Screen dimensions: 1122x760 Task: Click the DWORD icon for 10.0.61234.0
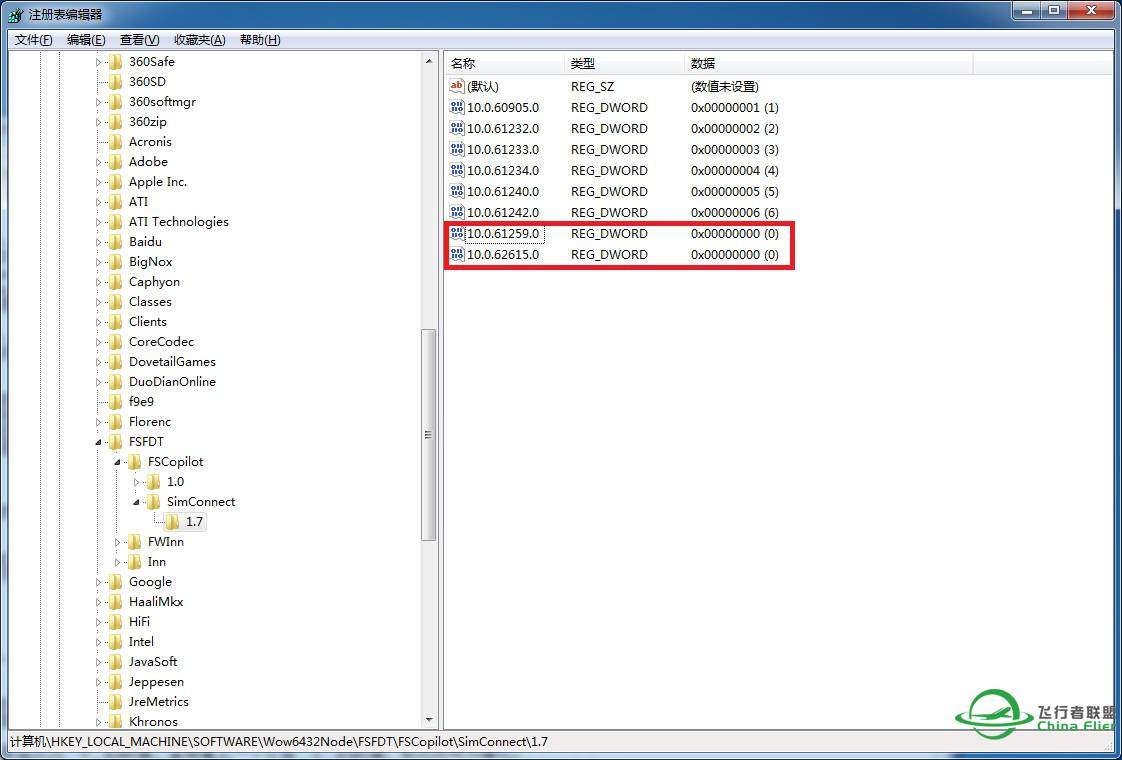coord(457,170)
